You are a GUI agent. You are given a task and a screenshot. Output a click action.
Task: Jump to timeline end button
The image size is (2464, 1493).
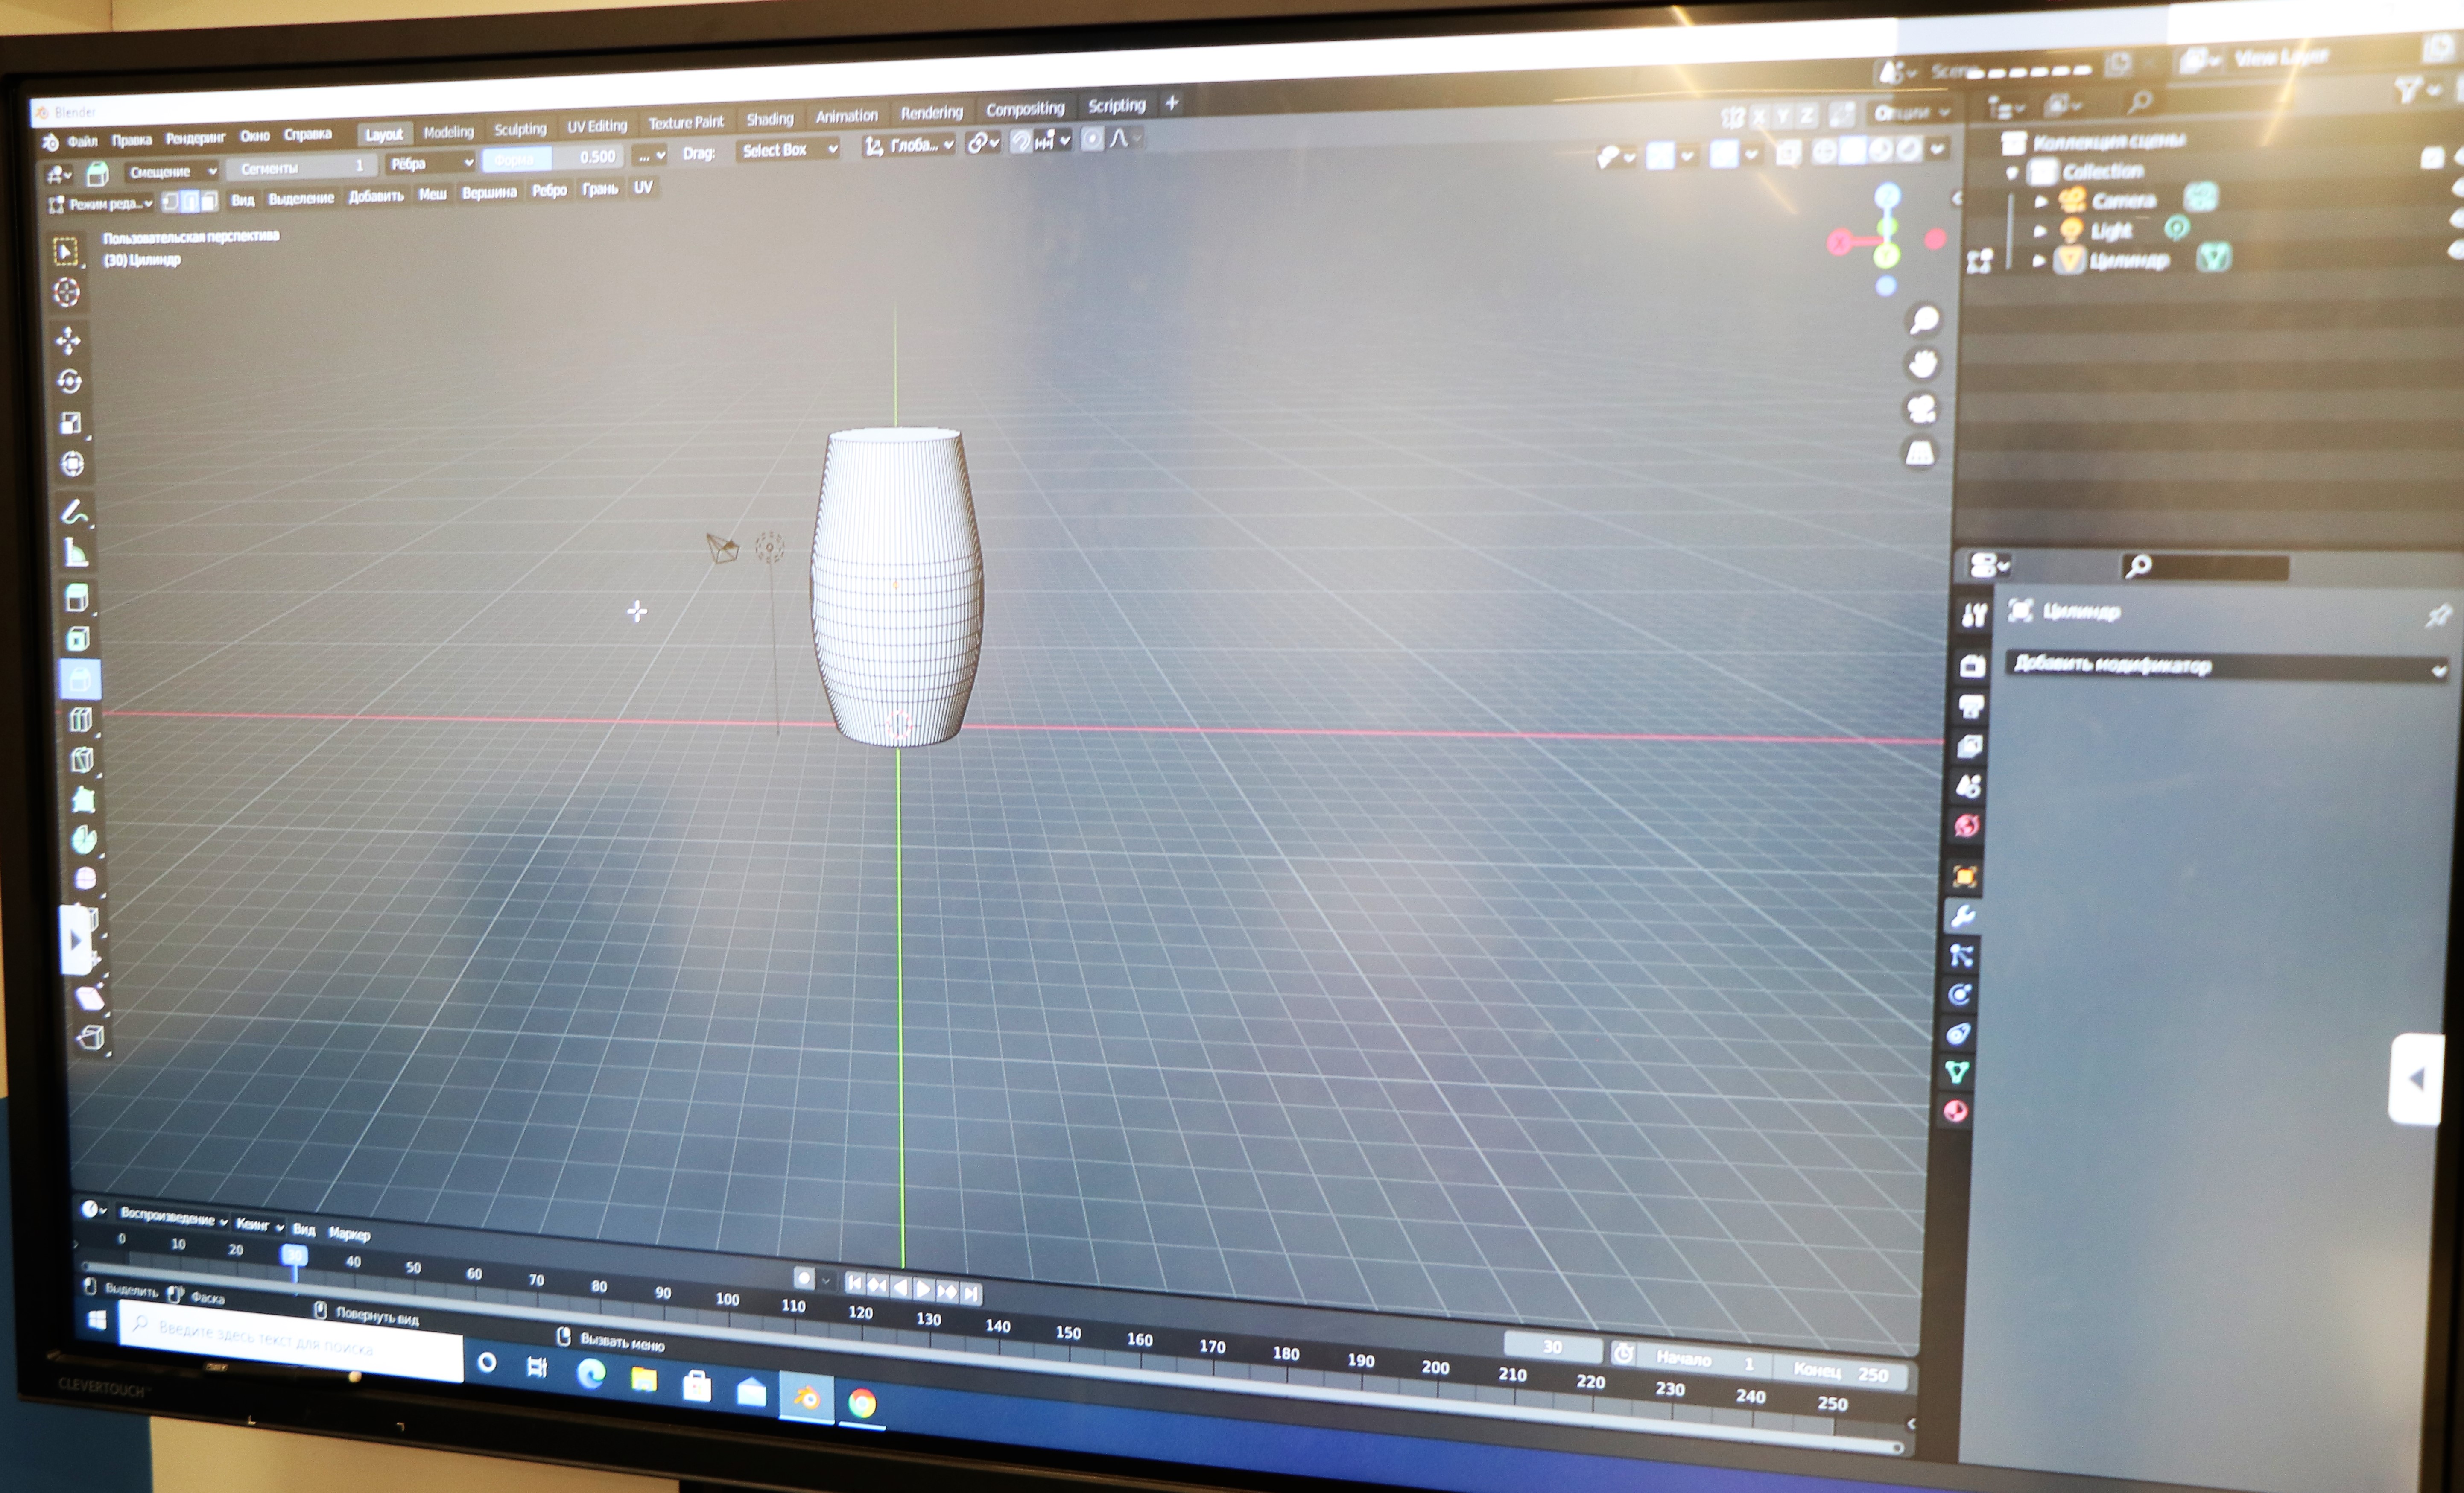(970, 1293)
